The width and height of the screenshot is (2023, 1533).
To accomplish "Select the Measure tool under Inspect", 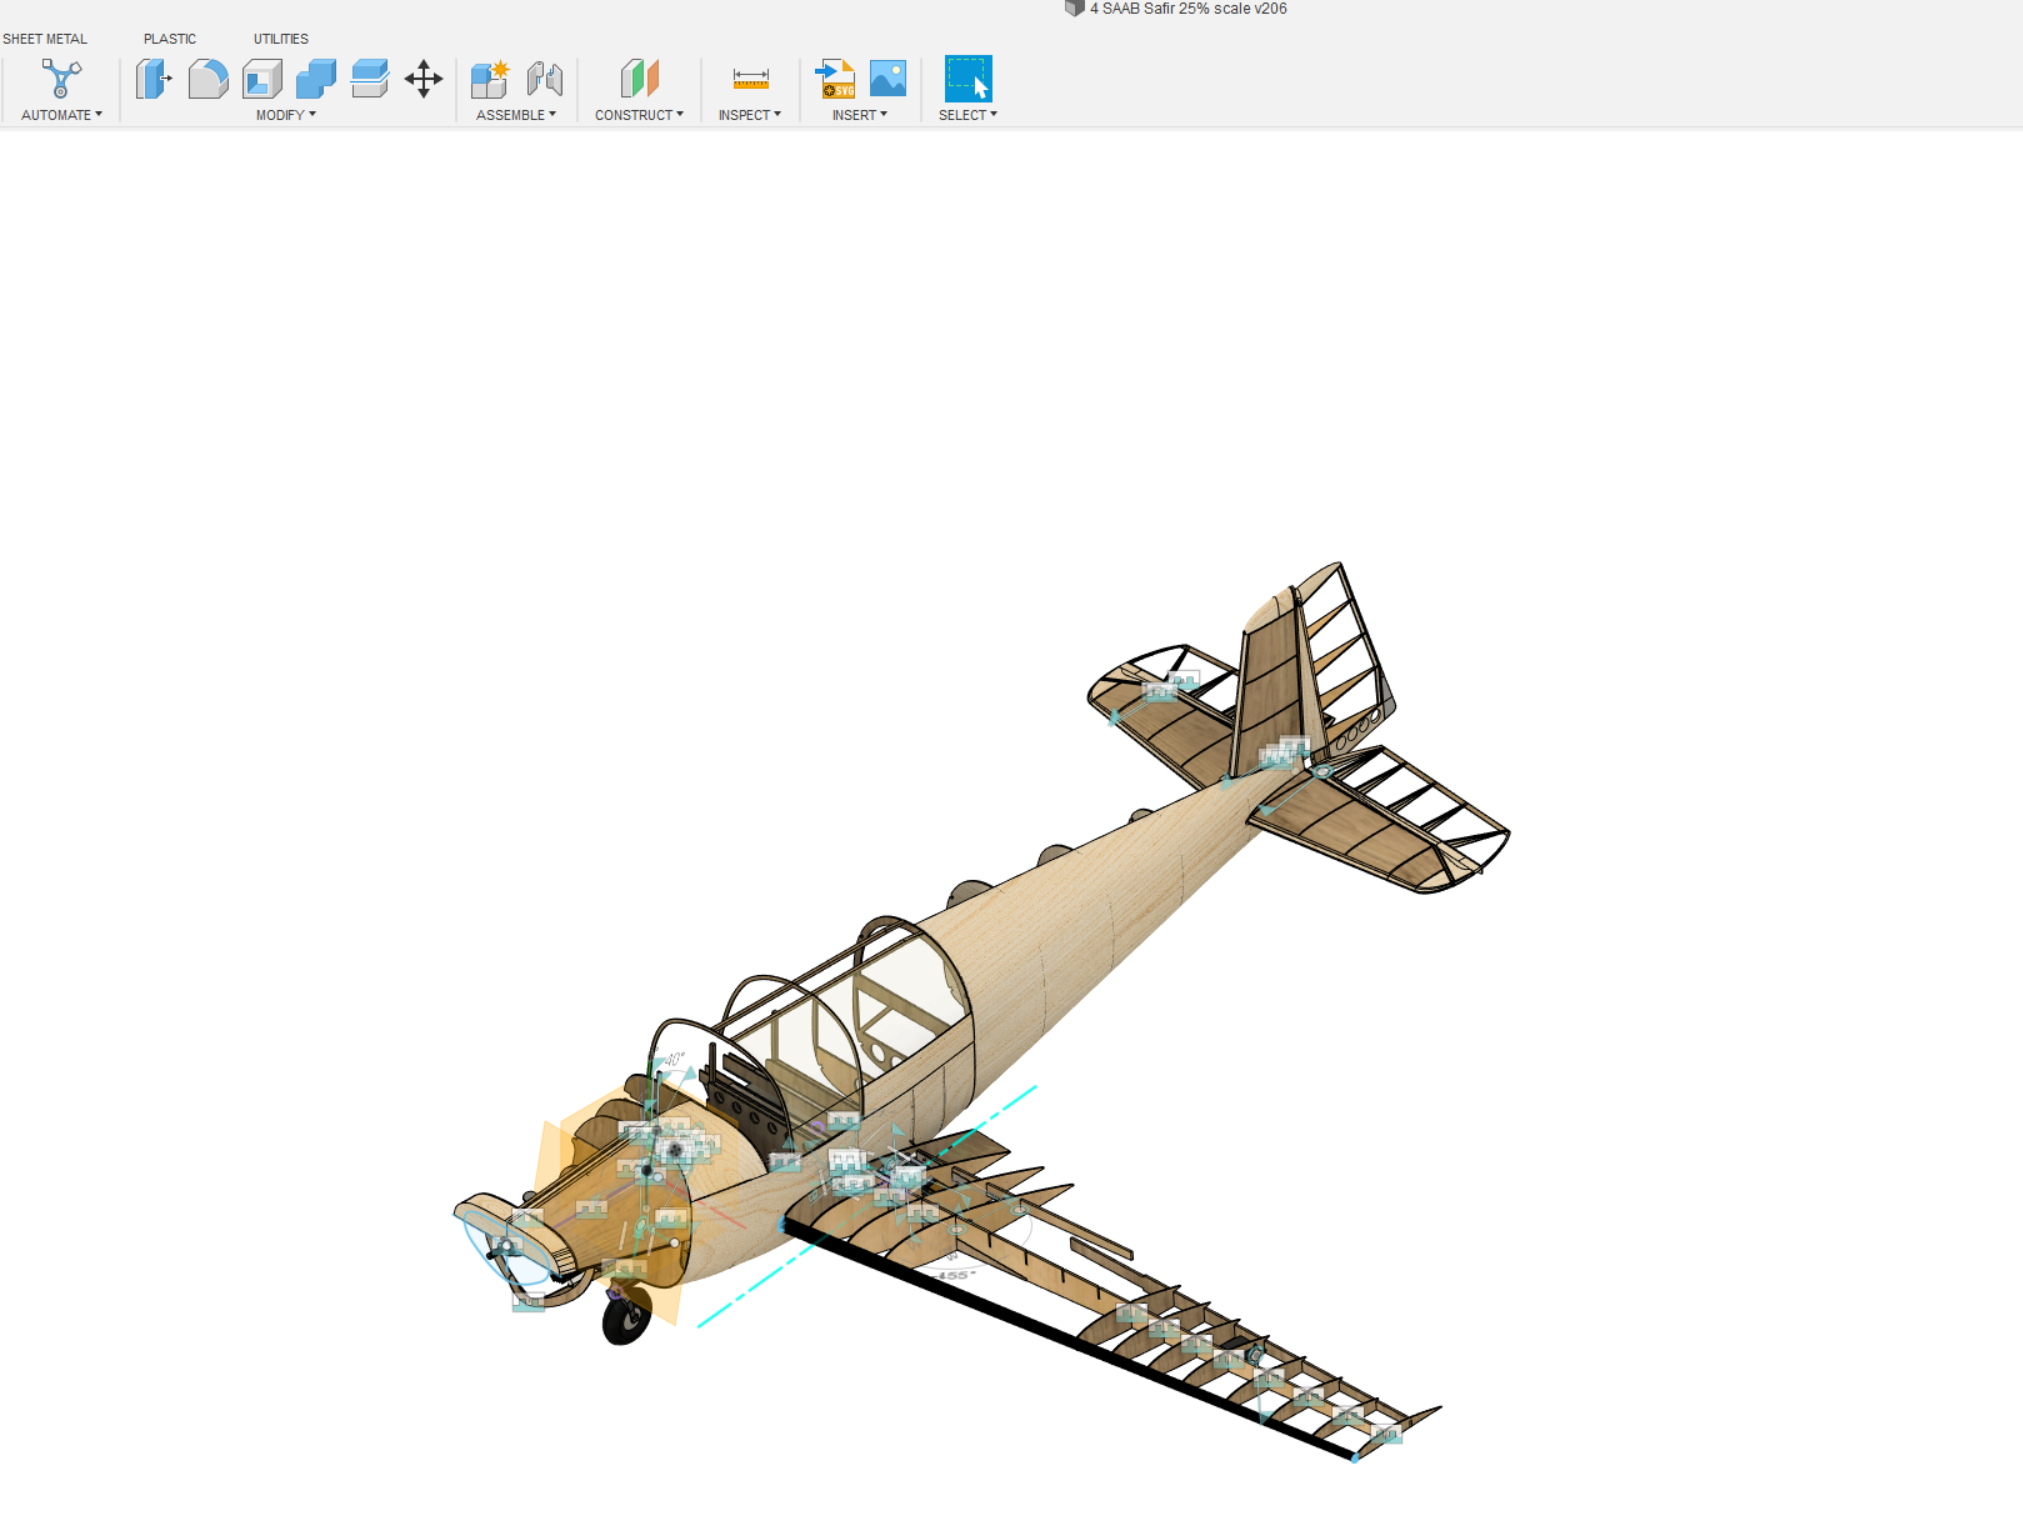I will click(x=750, y=79).
